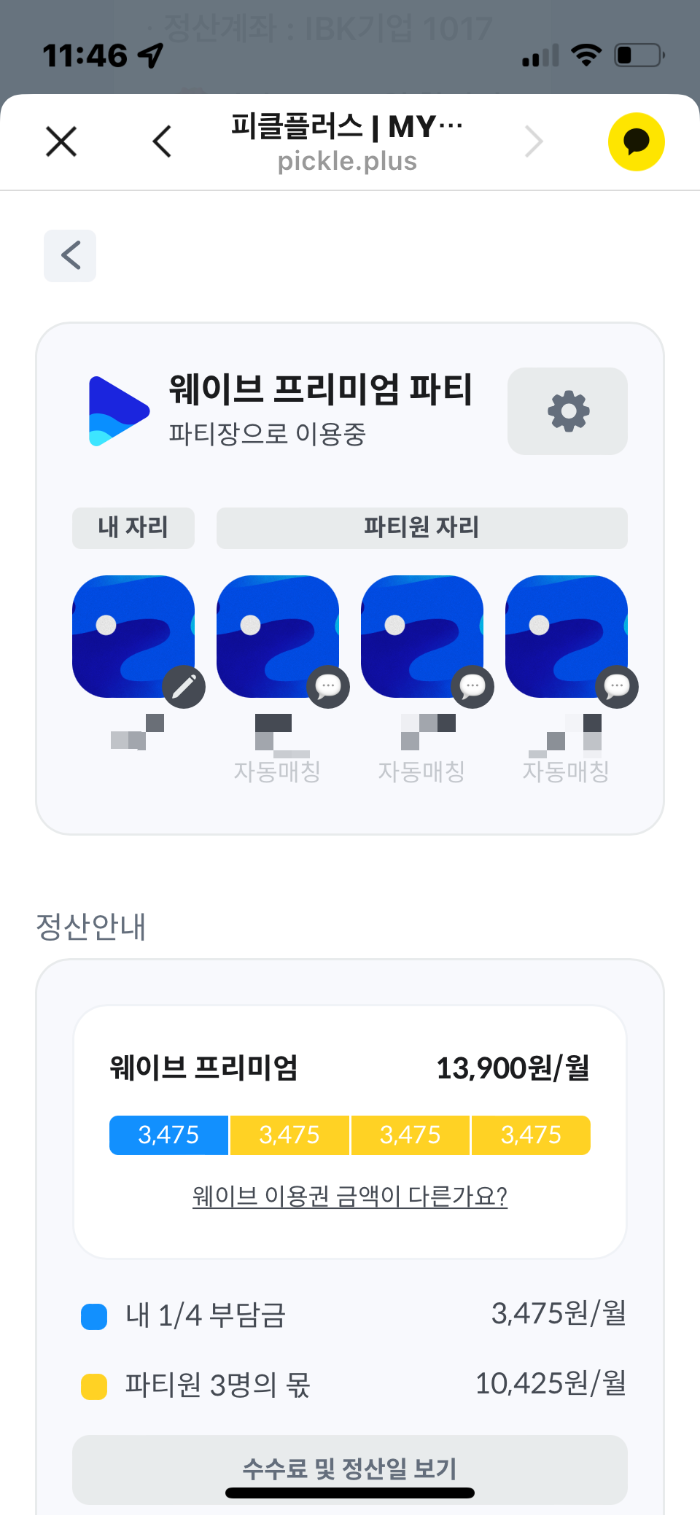This screenshot has width=700, height=1515.
Task: Tap the pickle.plus page title
Action: coord(348,160)
